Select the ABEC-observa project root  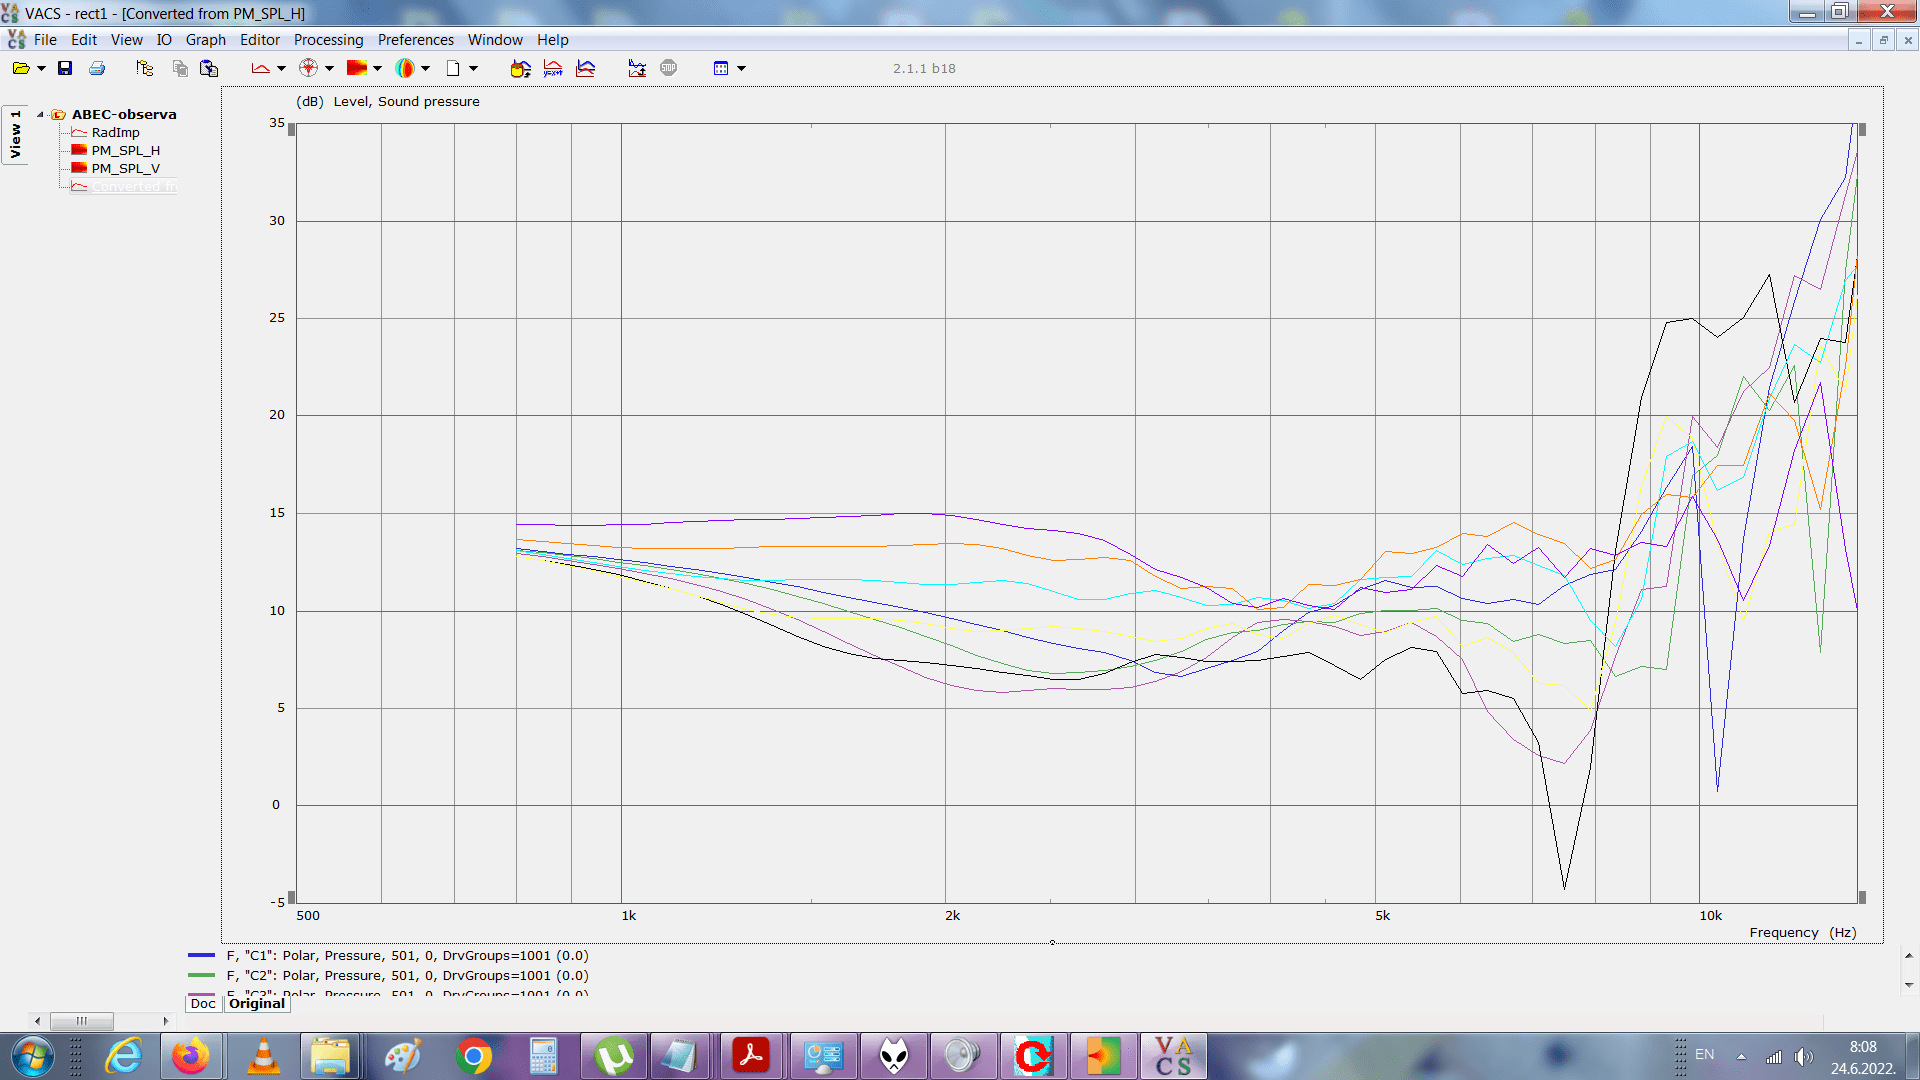123,115
